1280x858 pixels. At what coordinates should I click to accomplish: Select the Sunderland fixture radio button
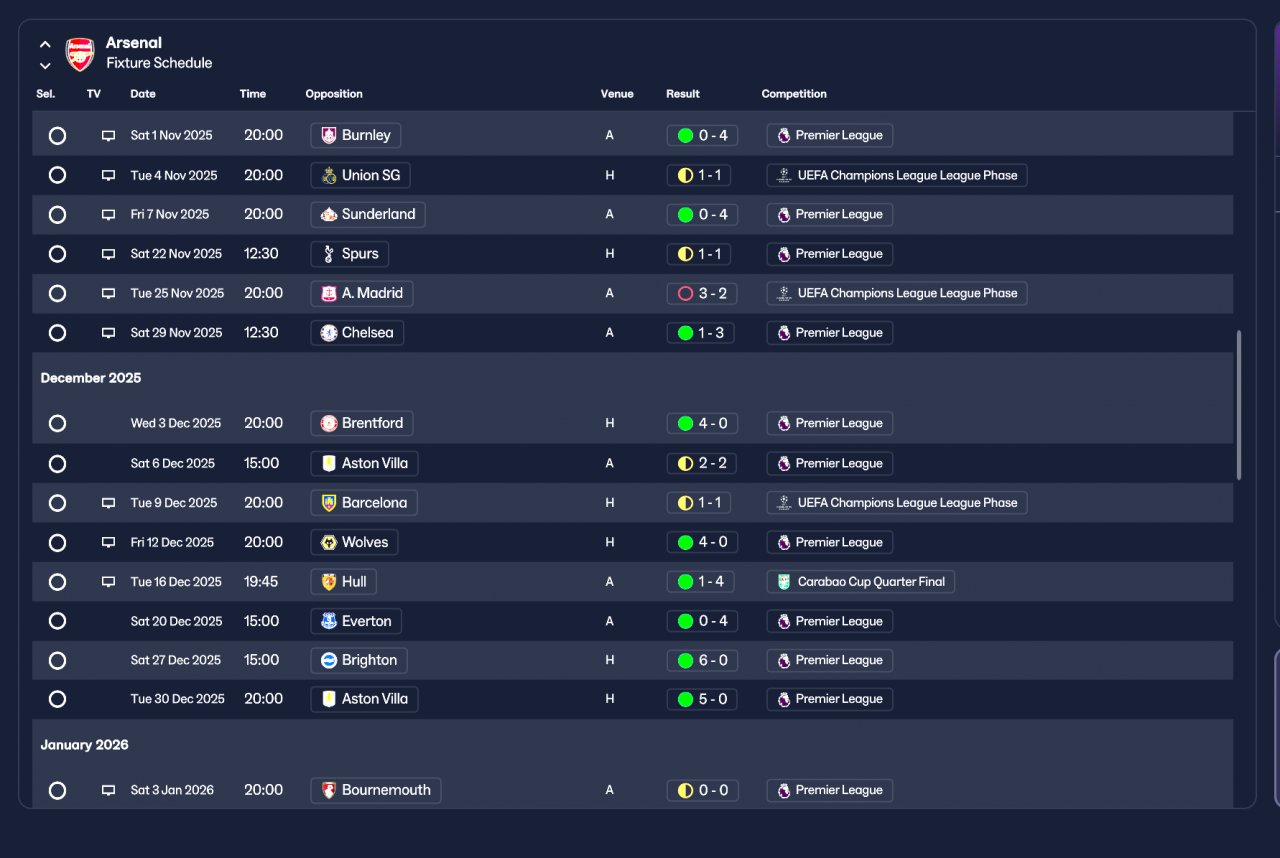point(57,214)
